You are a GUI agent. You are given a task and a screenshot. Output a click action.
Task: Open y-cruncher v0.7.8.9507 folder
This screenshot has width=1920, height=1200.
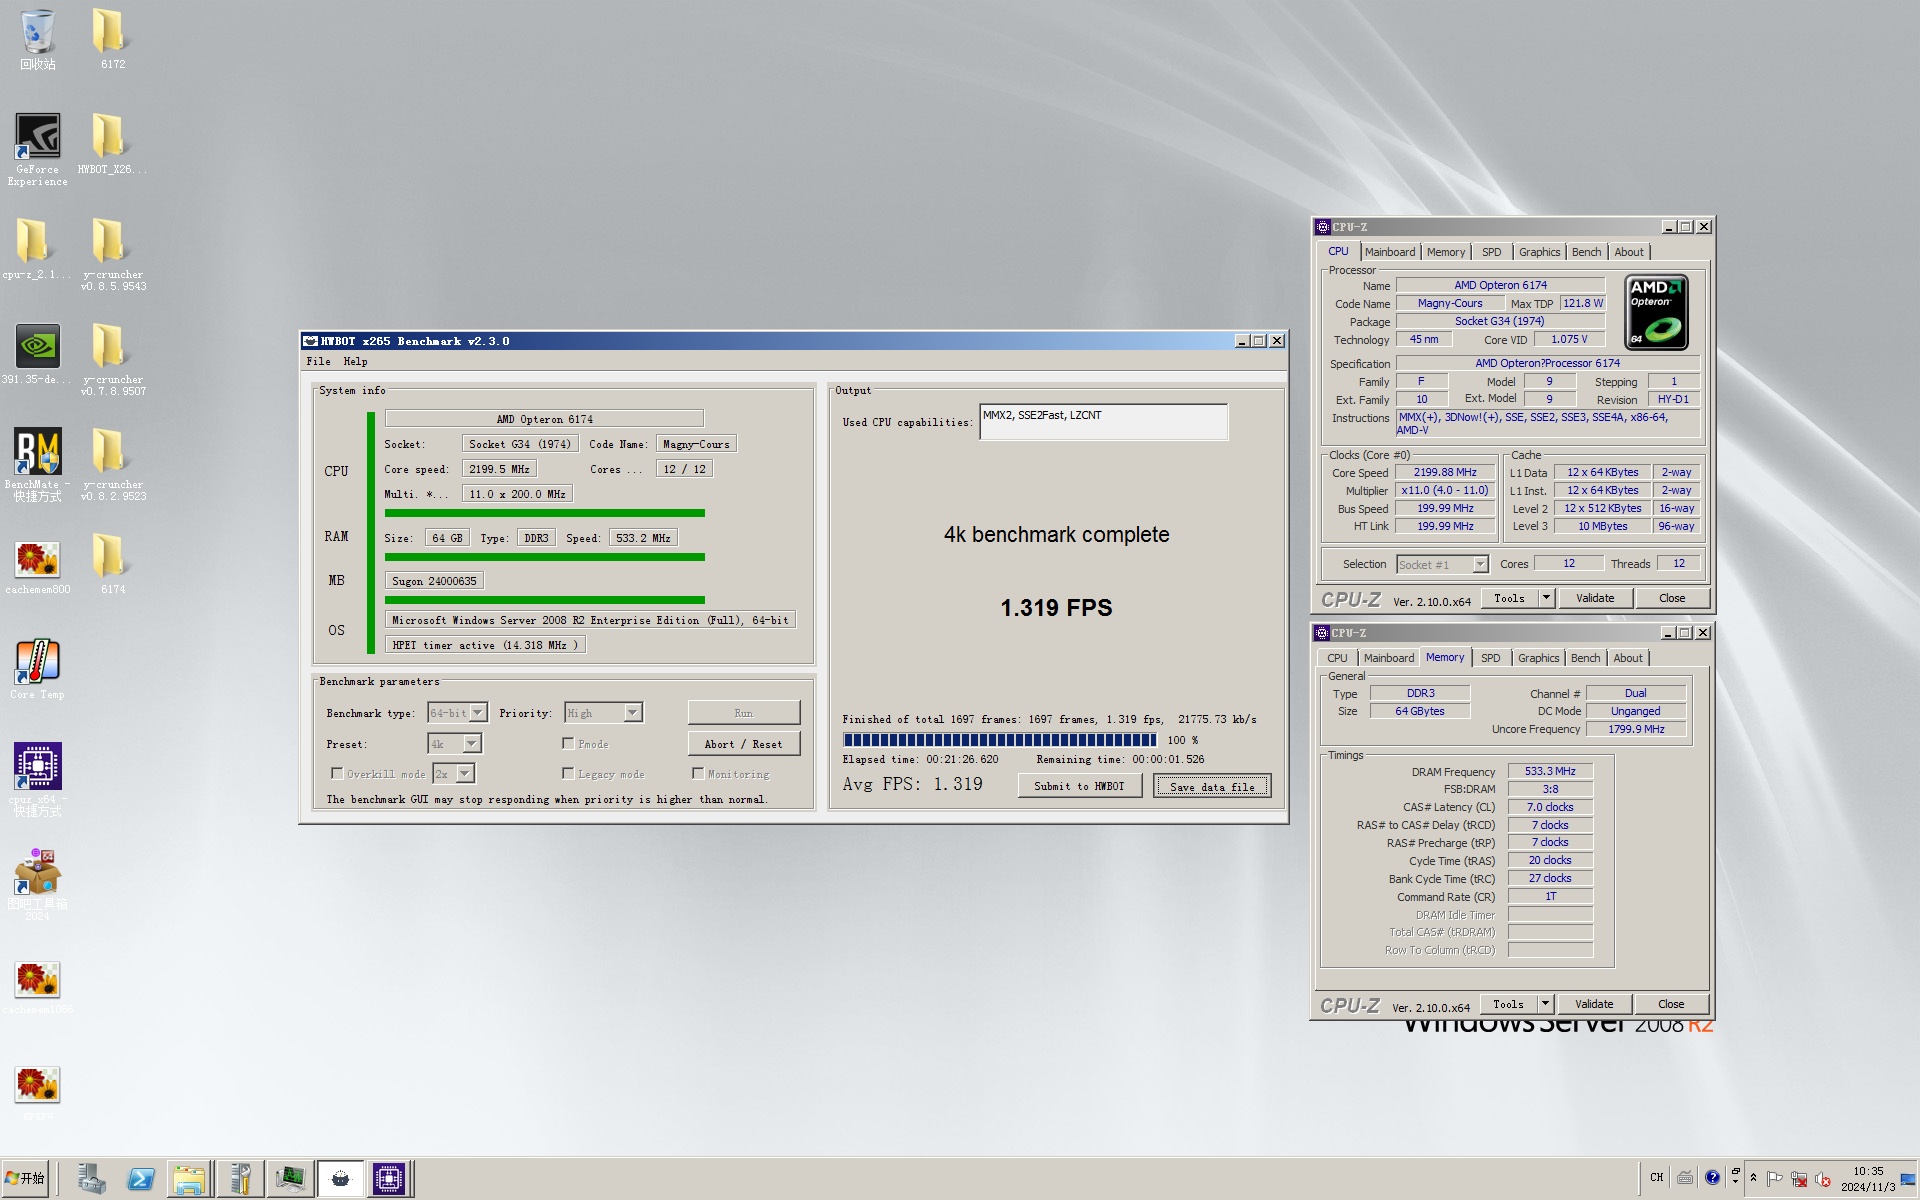112,361
